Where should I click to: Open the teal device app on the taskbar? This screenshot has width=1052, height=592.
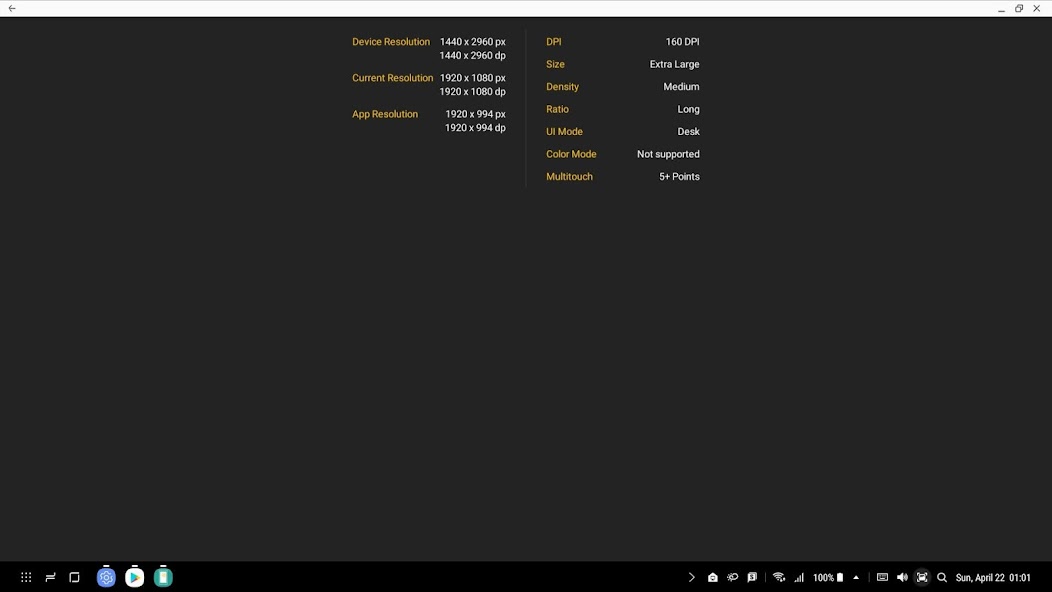pyautogui.click(x=162, y=577)
